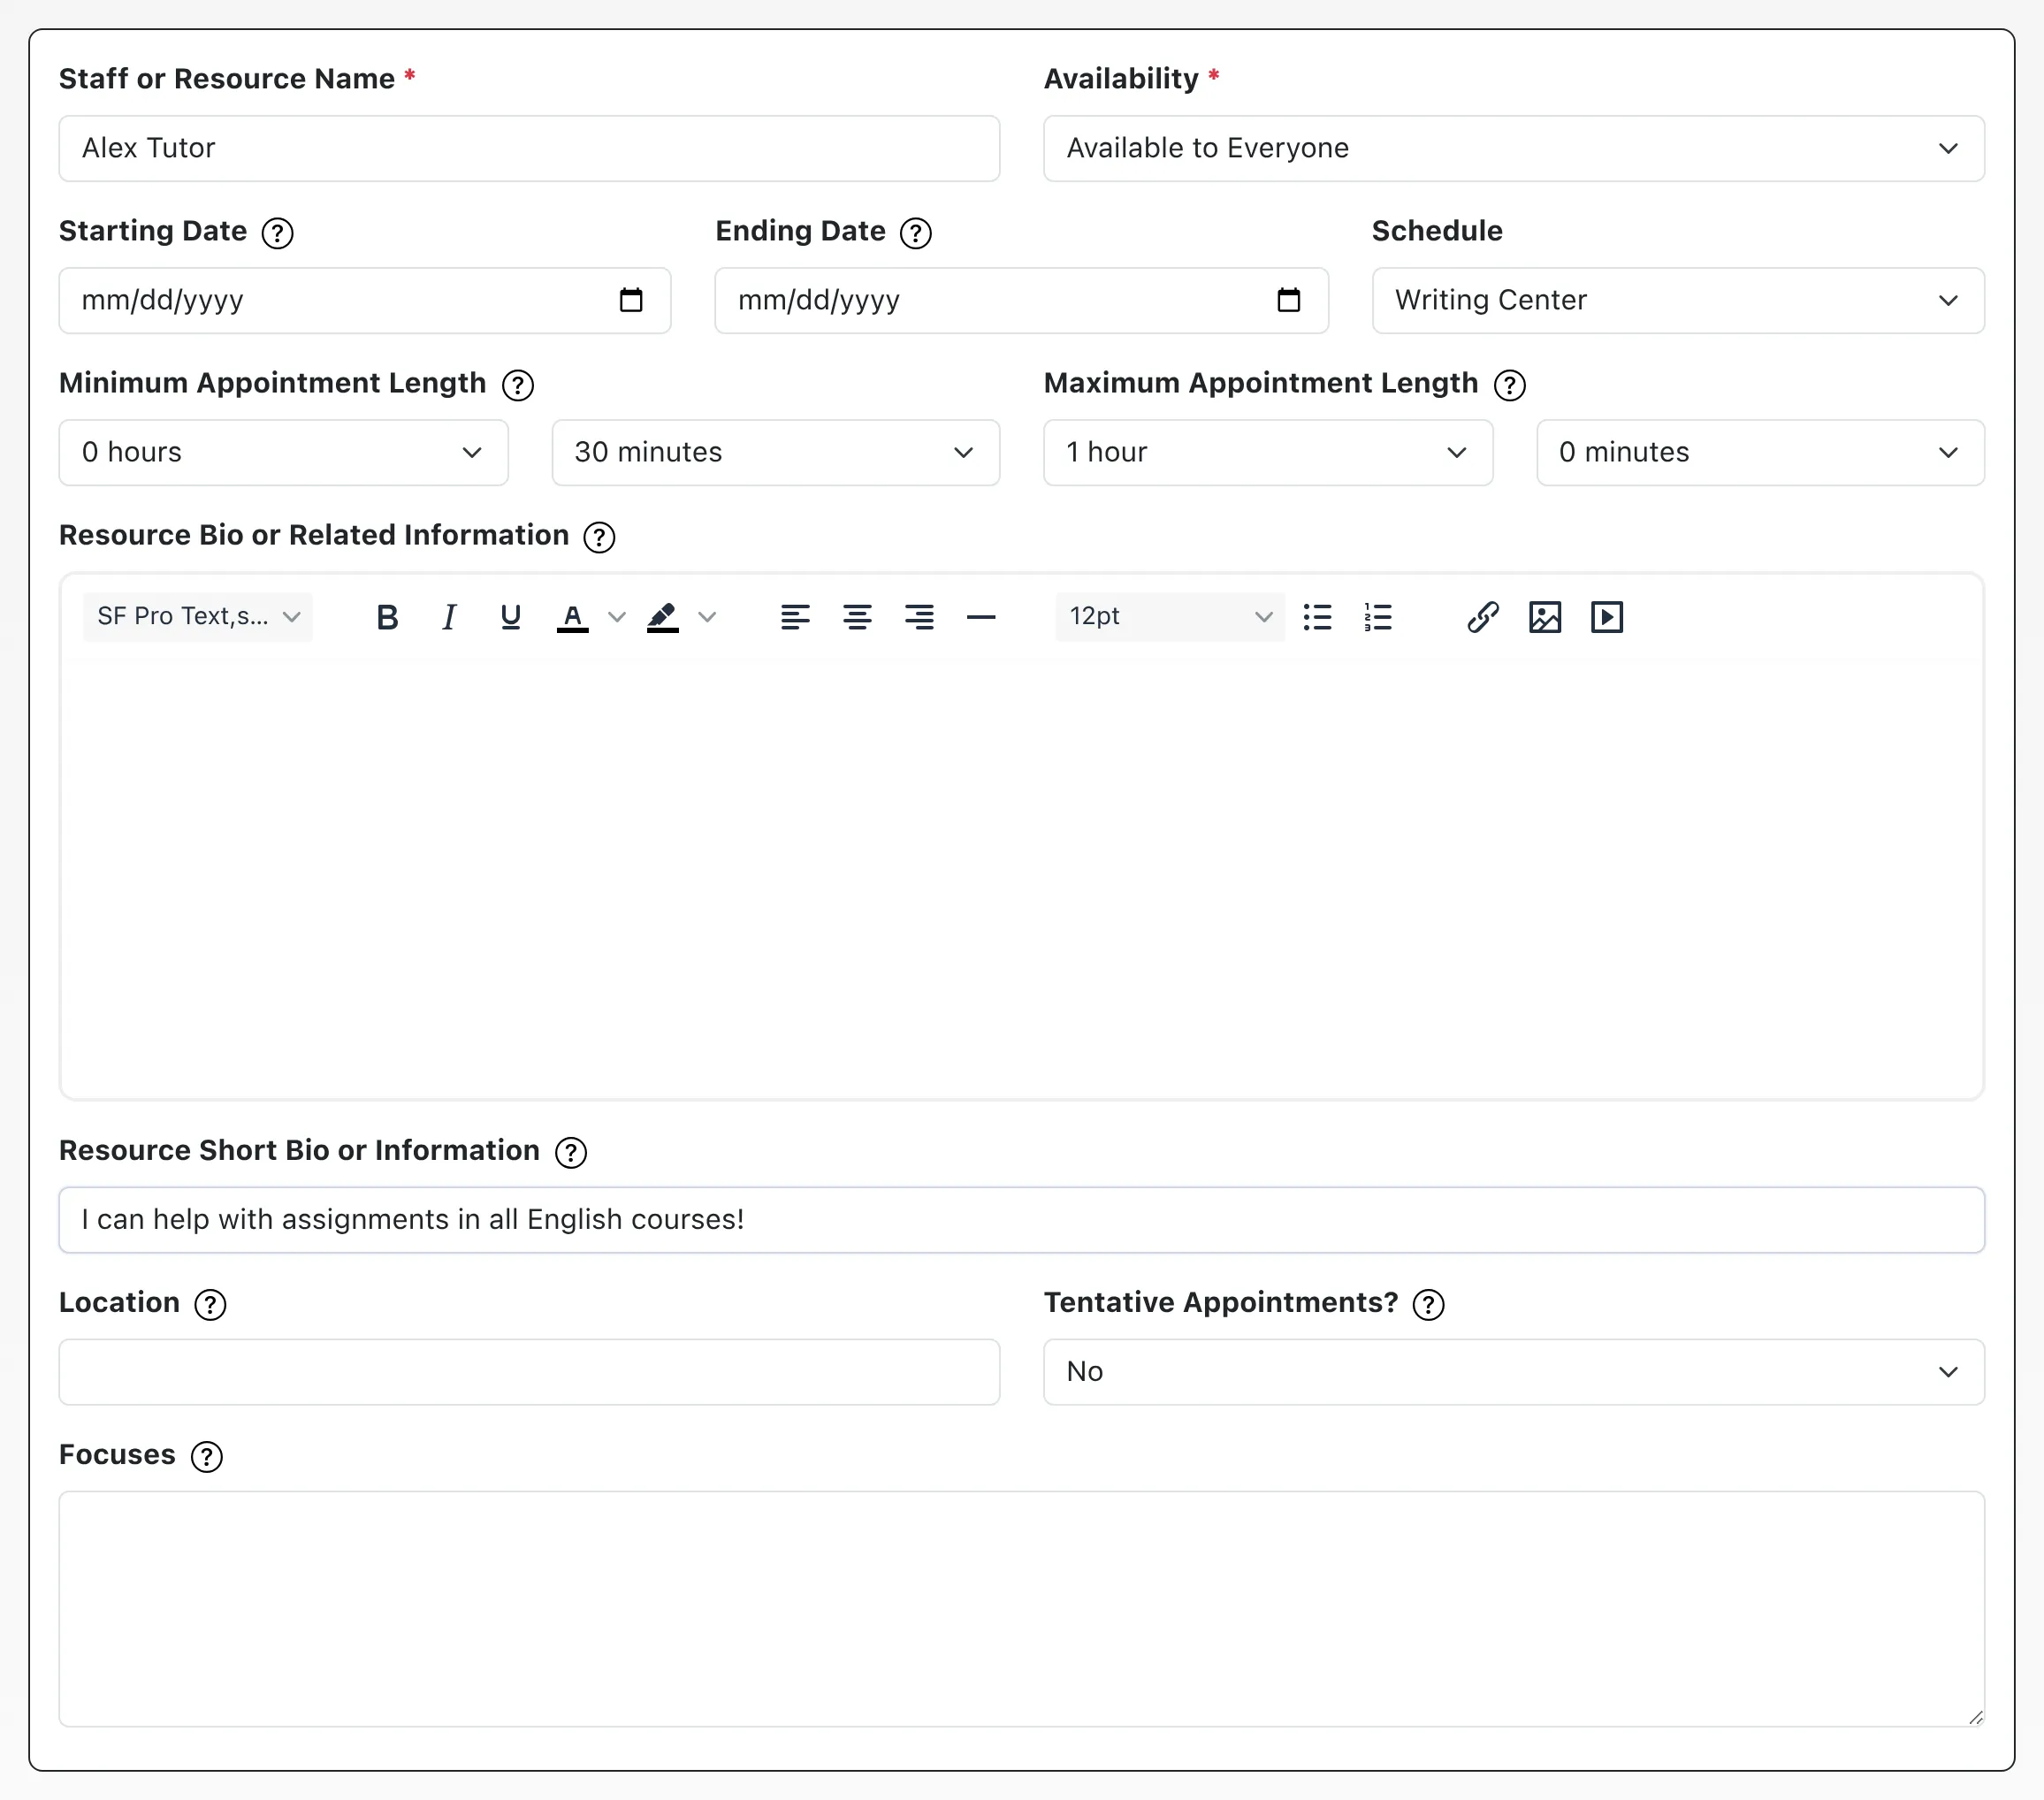The image size is (2044, 1800).
Task: Apply Underline formatting in the bio editor
Action: [510, 617]
